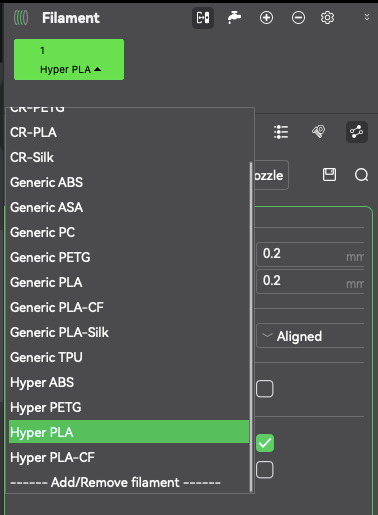Click the filament sync icon in header
The height and width of the screenshot is (515, 378).
point(203,18)
